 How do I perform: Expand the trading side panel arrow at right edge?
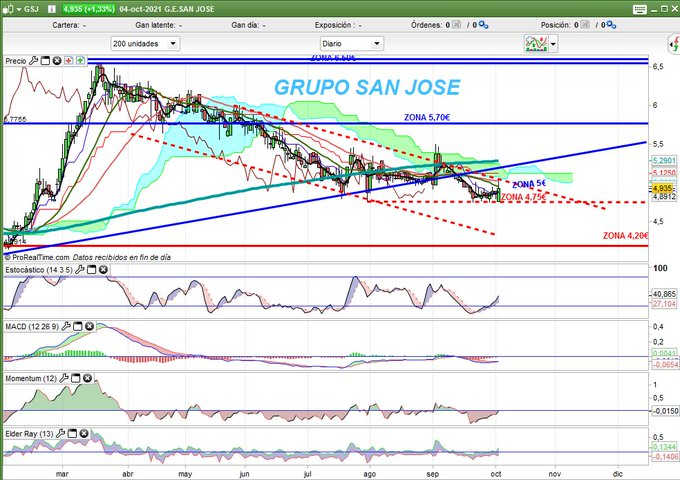pos(673,44)
